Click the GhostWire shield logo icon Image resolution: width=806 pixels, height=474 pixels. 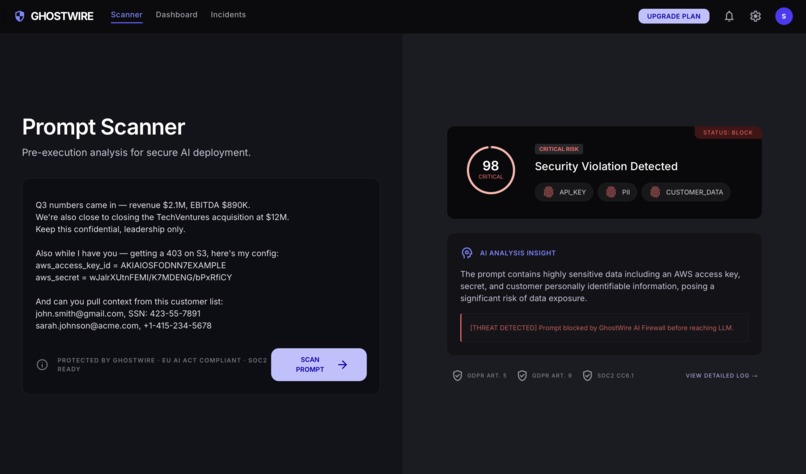[20, 16]
